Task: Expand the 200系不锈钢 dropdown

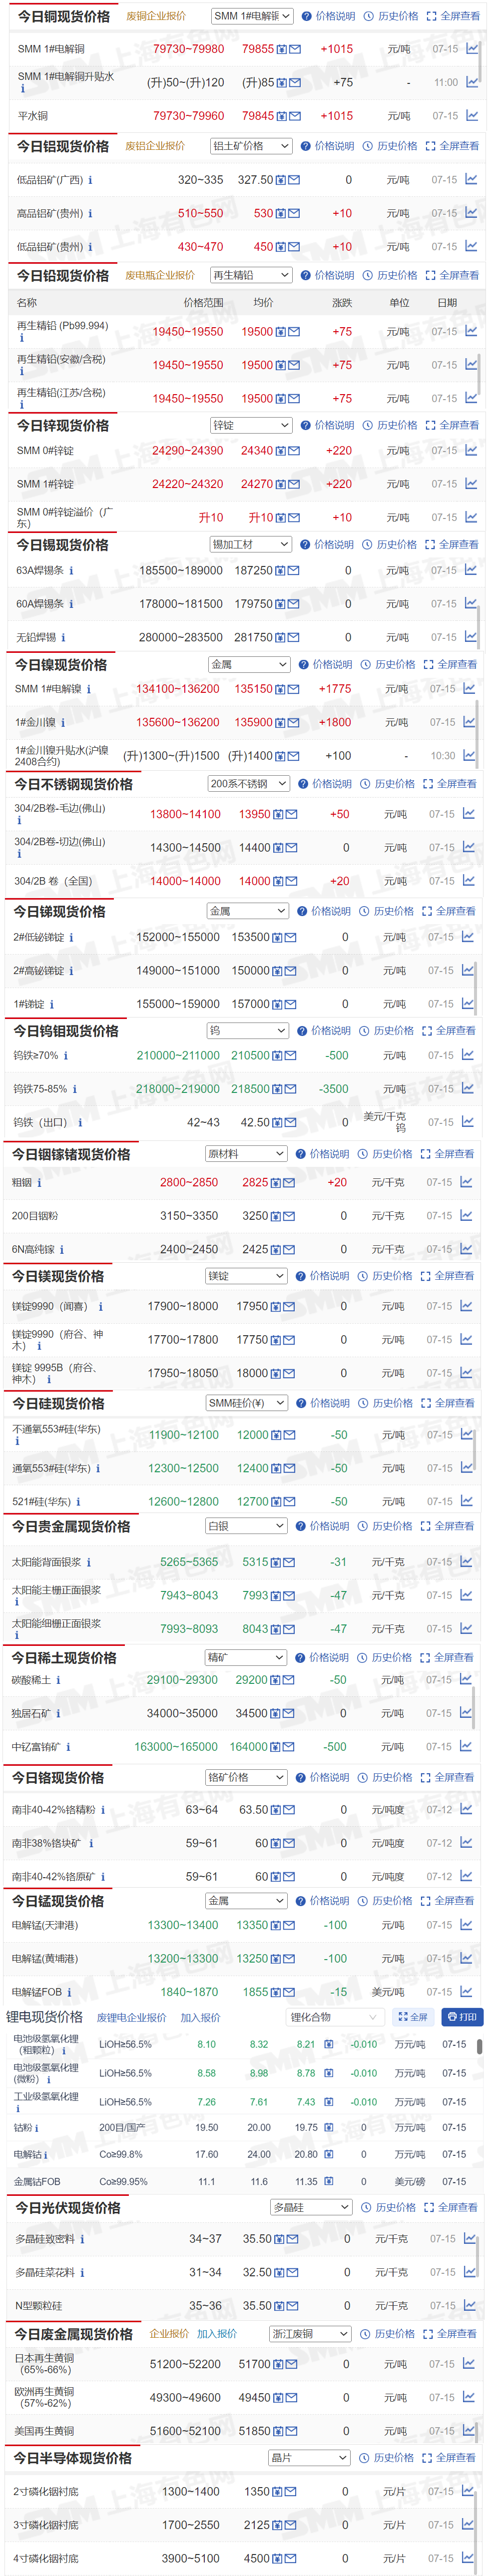Action: (x=249, y=784)
